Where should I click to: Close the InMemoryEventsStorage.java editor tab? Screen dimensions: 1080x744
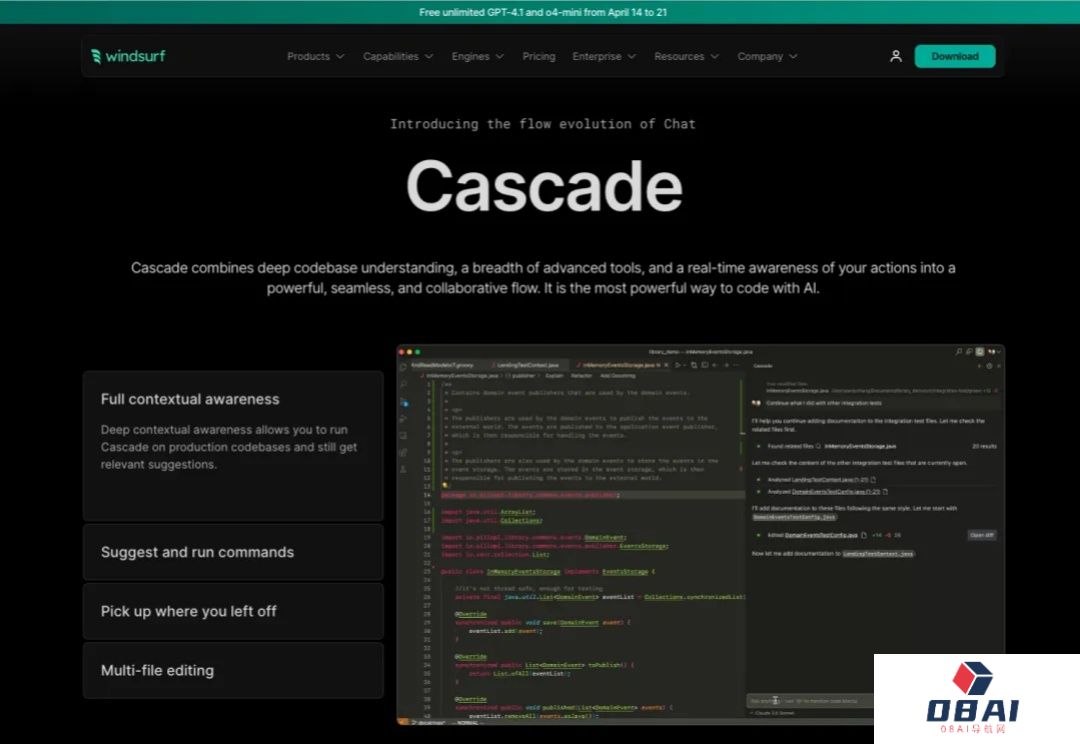(666, 365)
